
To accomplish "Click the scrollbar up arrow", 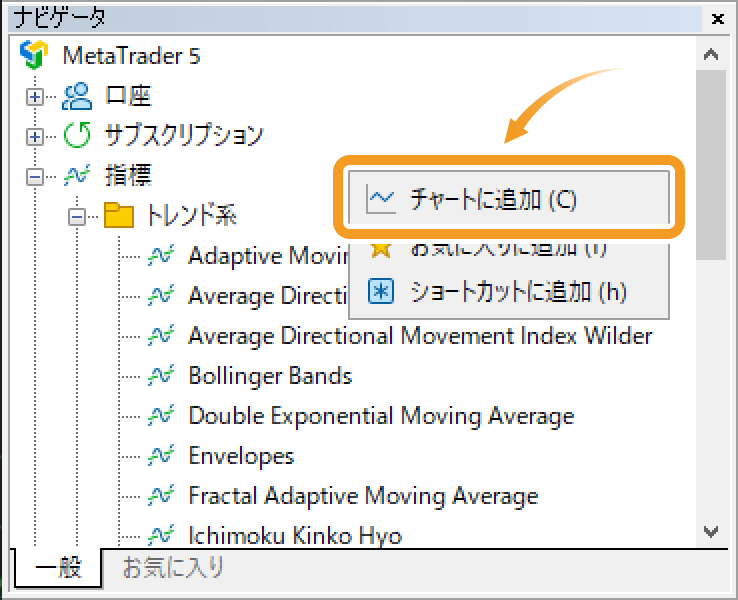I will [711, 55].
